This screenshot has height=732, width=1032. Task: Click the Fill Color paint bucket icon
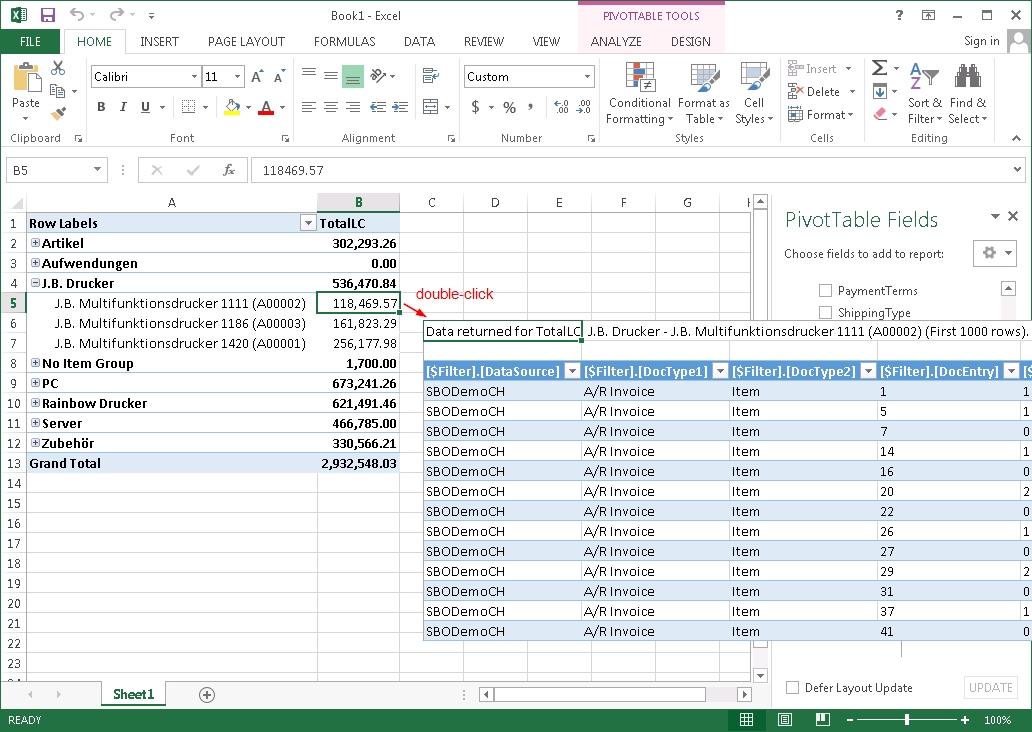[x=232, y=107]
